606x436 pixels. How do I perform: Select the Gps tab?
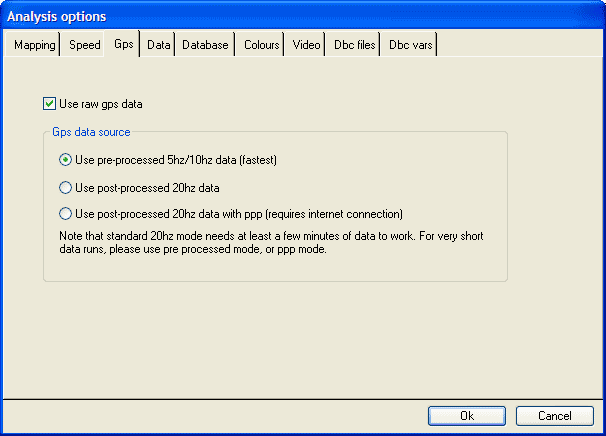point(123,44)
